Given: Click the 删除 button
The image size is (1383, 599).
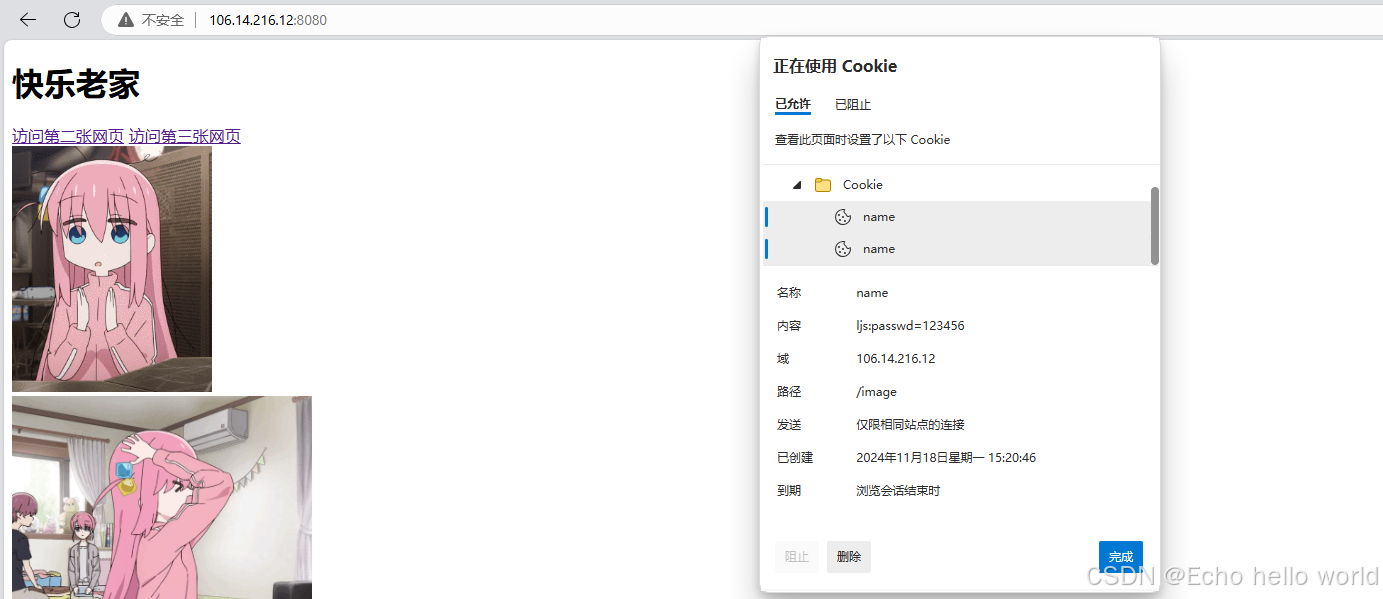Looking at the screenshot, I should [x=849, y=557].
